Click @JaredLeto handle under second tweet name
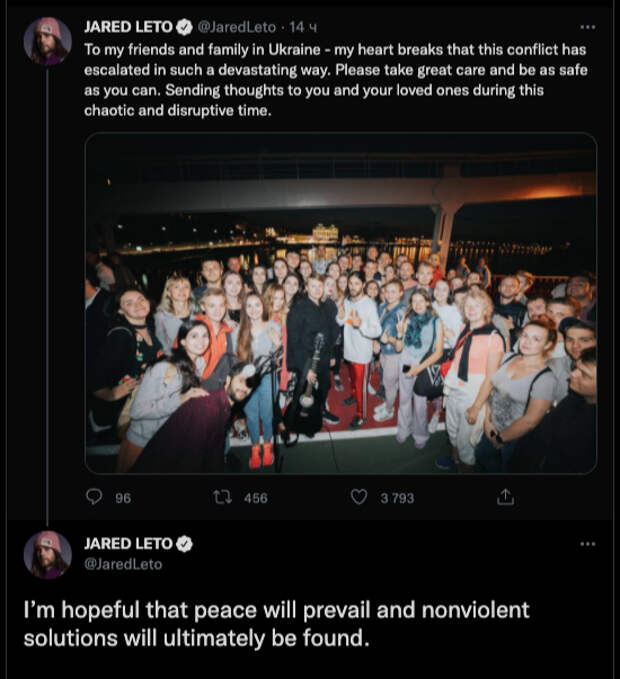Image resolution: width=620 pixels, height=679 pixels. pos(123,564)
